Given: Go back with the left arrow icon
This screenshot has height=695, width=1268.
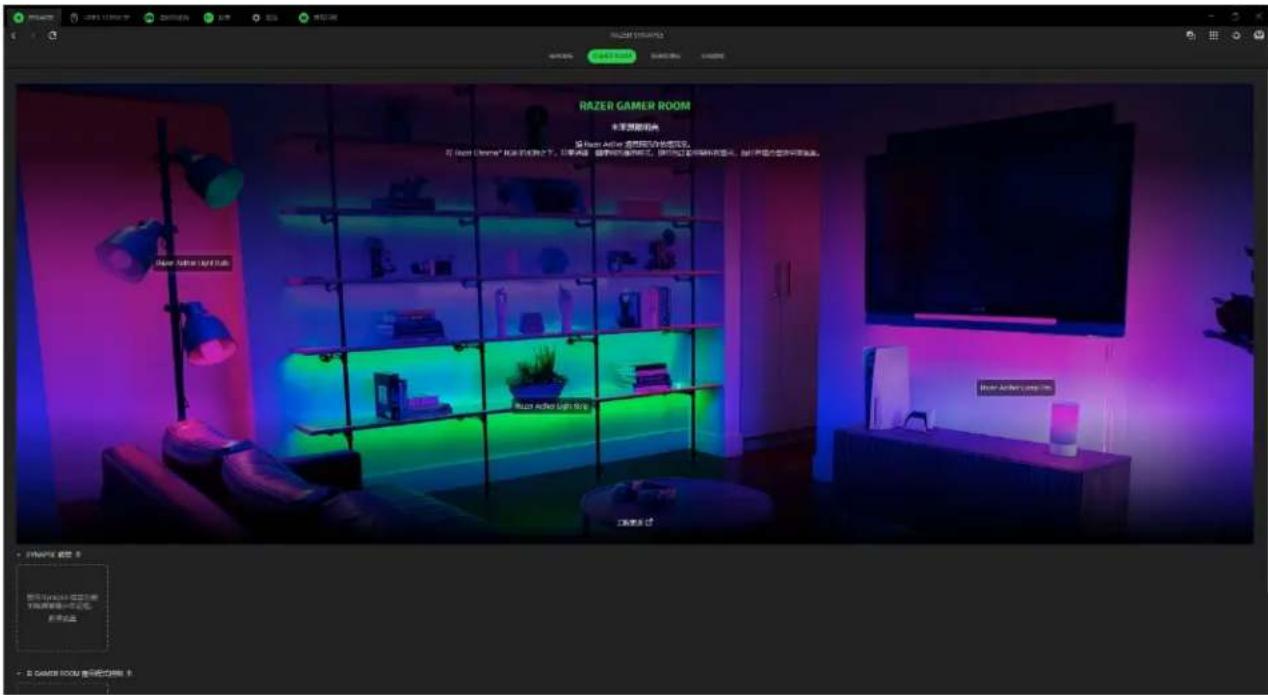Looking at the screenshot, I should coord(14,35).
